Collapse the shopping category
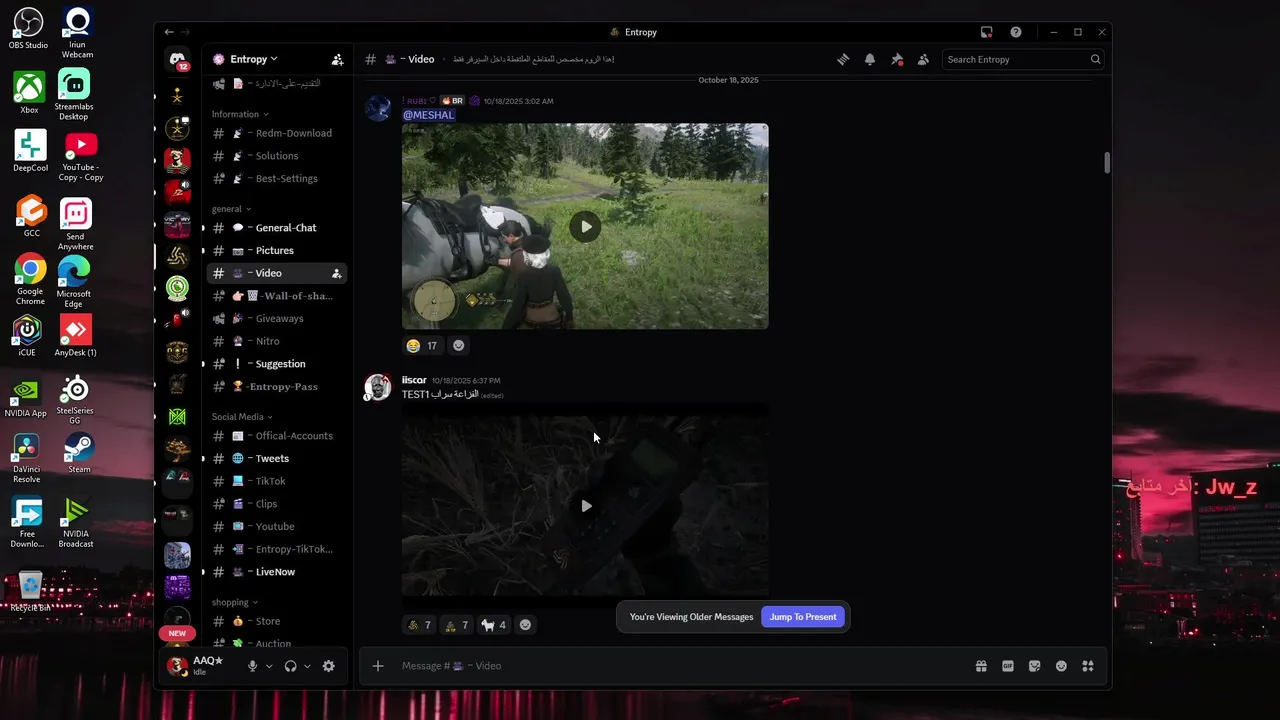The image size is (1280, 720). point(234,602)
